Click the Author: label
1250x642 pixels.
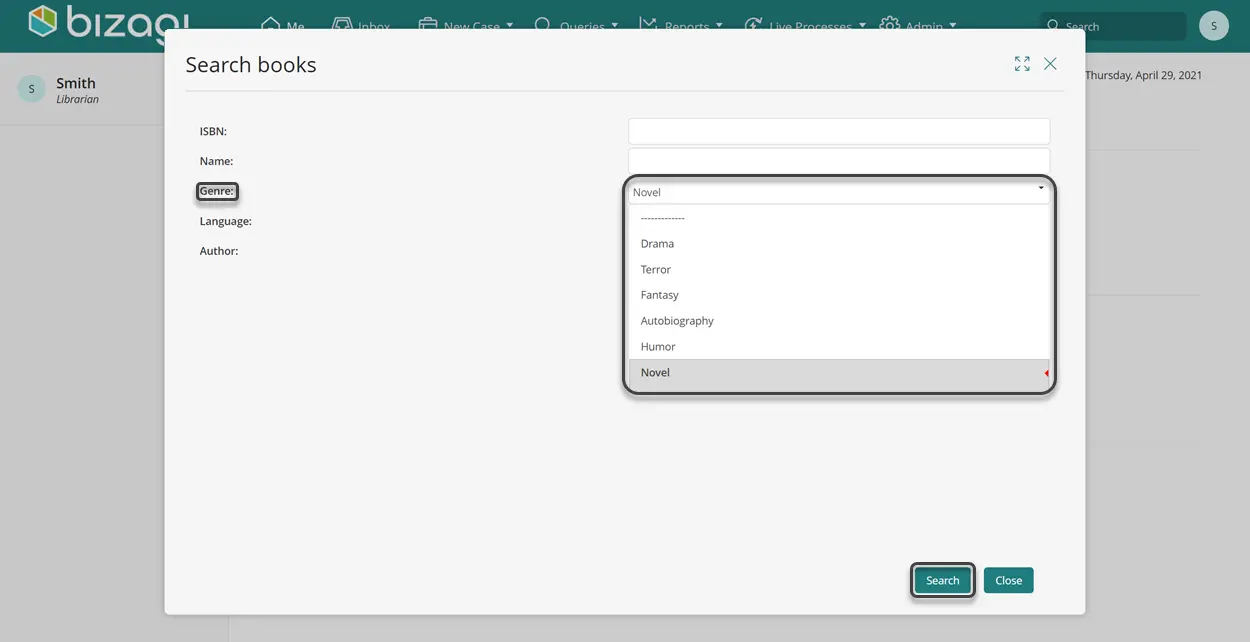tap(219, 251)
